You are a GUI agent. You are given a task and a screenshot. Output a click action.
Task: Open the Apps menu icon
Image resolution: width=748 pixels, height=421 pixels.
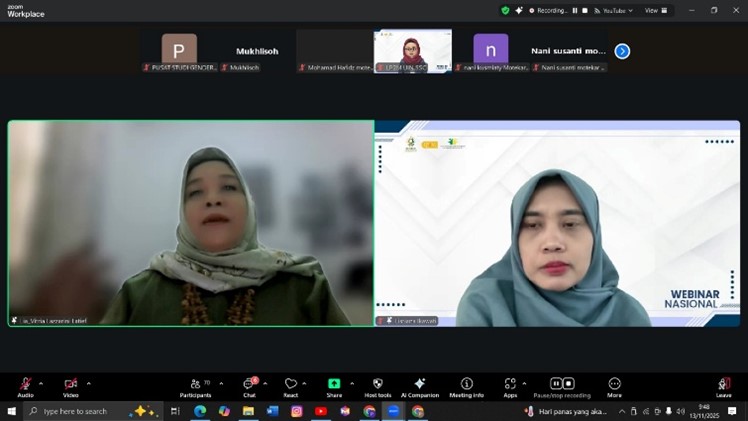point(510,385)
